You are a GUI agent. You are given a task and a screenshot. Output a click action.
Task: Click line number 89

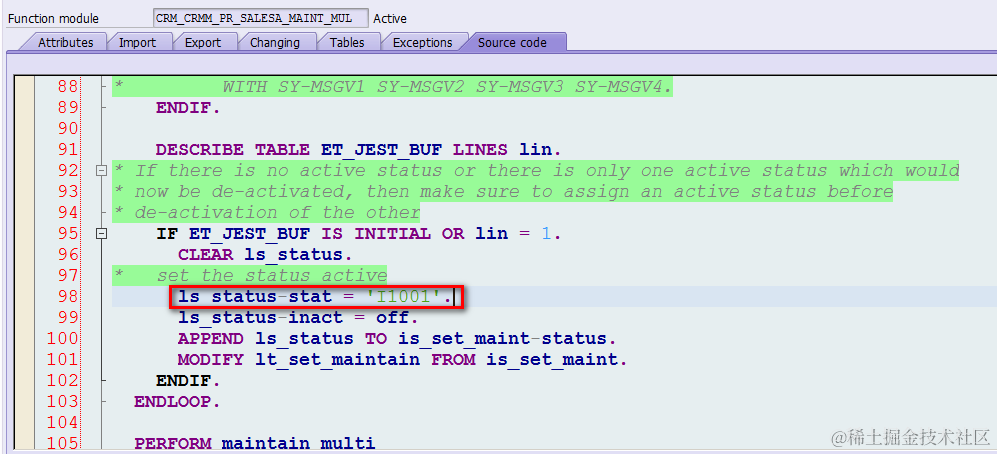[68, 107]
